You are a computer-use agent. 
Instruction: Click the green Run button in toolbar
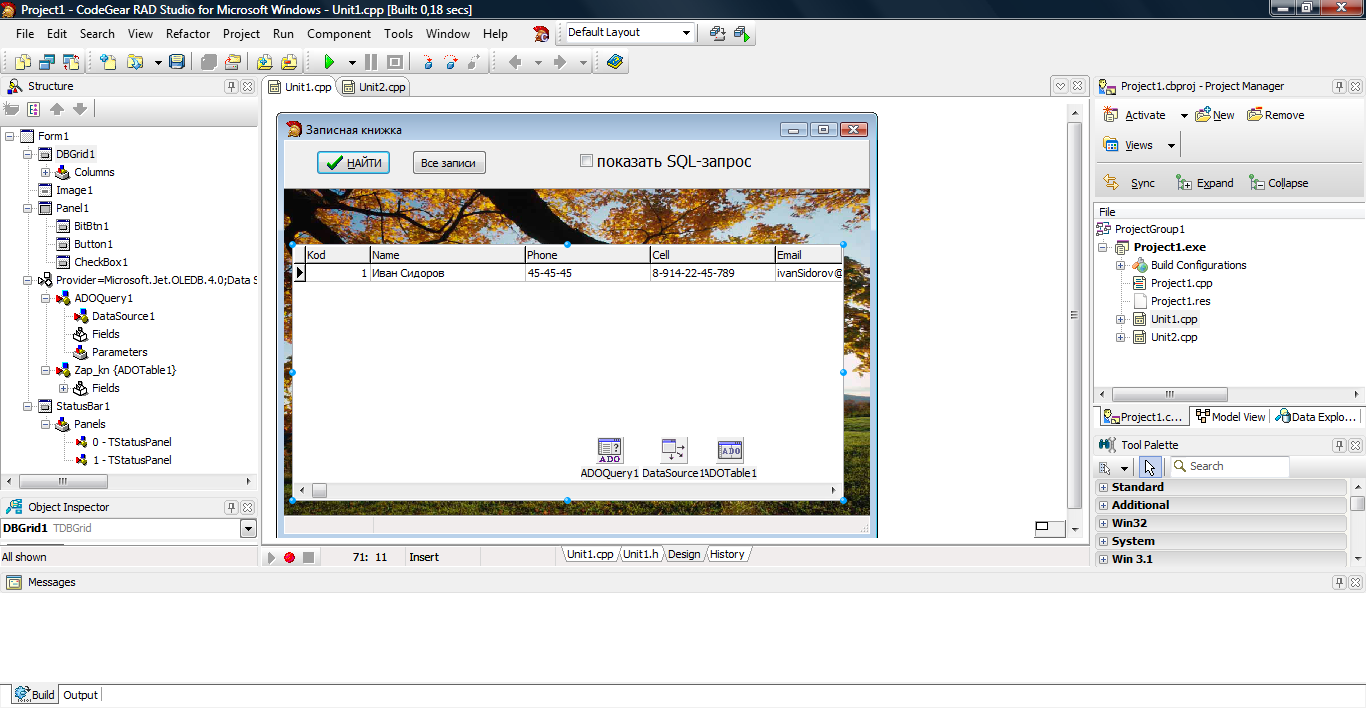point(328,62)
